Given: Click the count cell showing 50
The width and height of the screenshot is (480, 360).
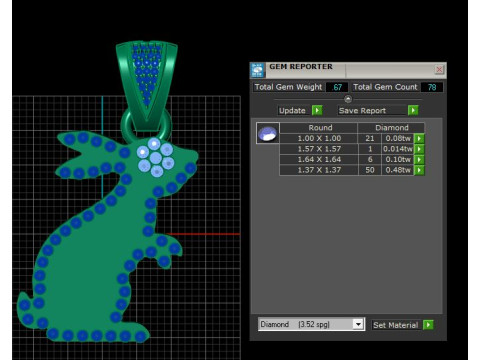Looking at the screenshot, I should [370, 170].
